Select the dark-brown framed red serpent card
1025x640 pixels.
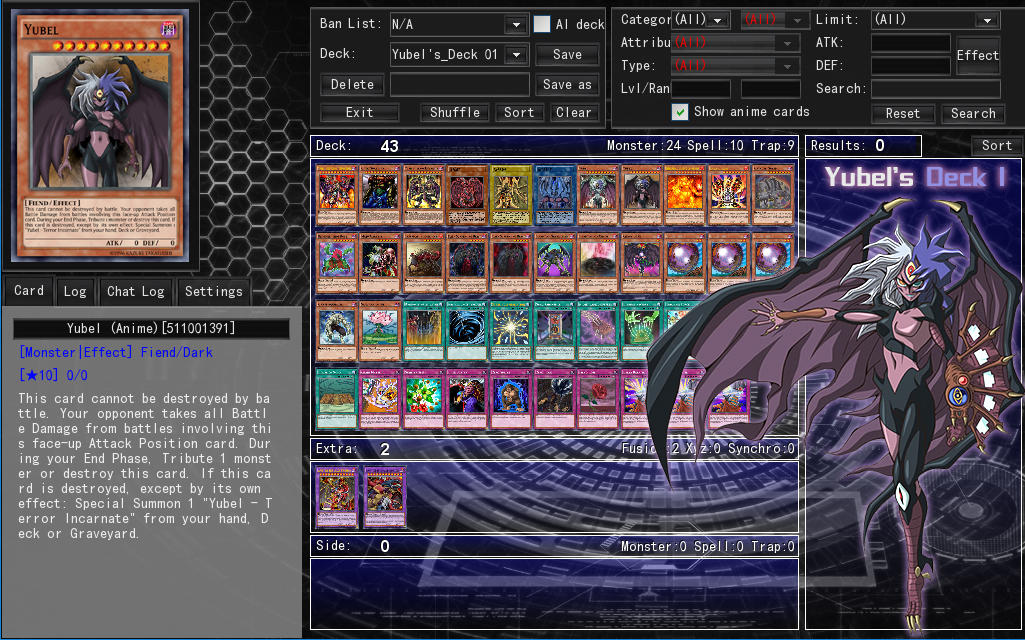click(467, 195)
